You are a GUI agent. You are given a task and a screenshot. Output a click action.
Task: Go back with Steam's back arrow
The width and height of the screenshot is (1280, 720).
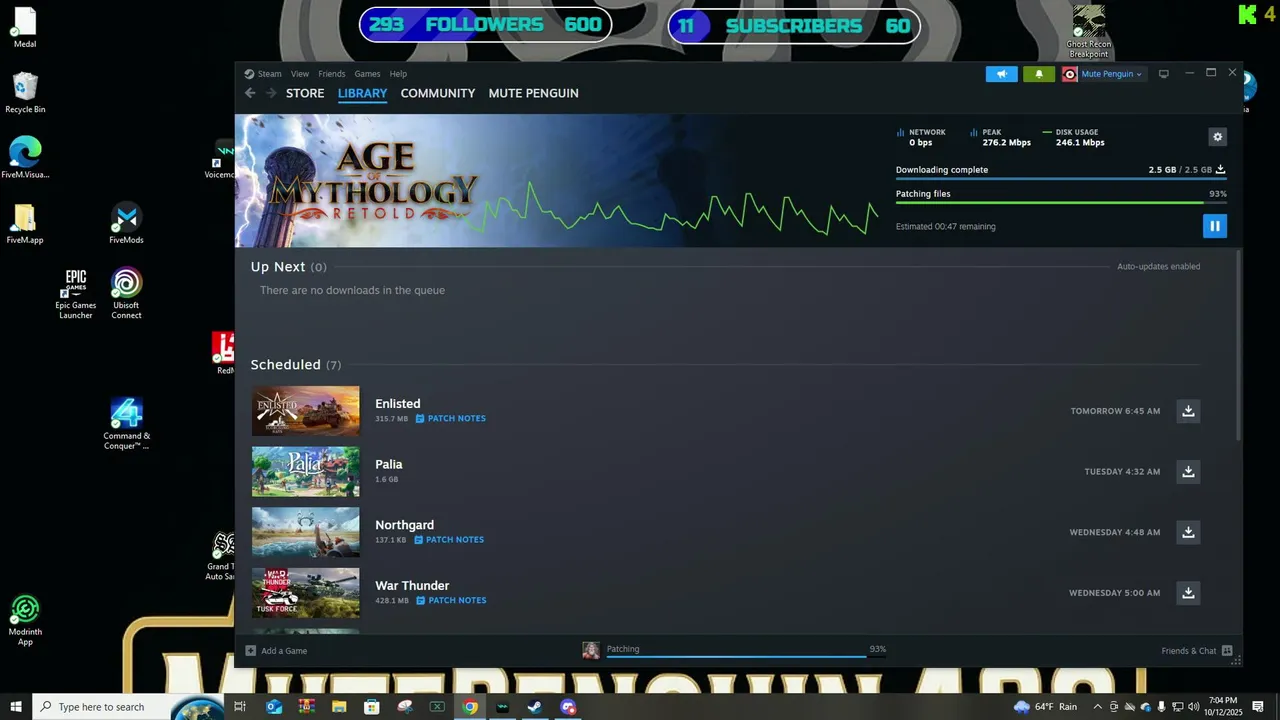250,93
